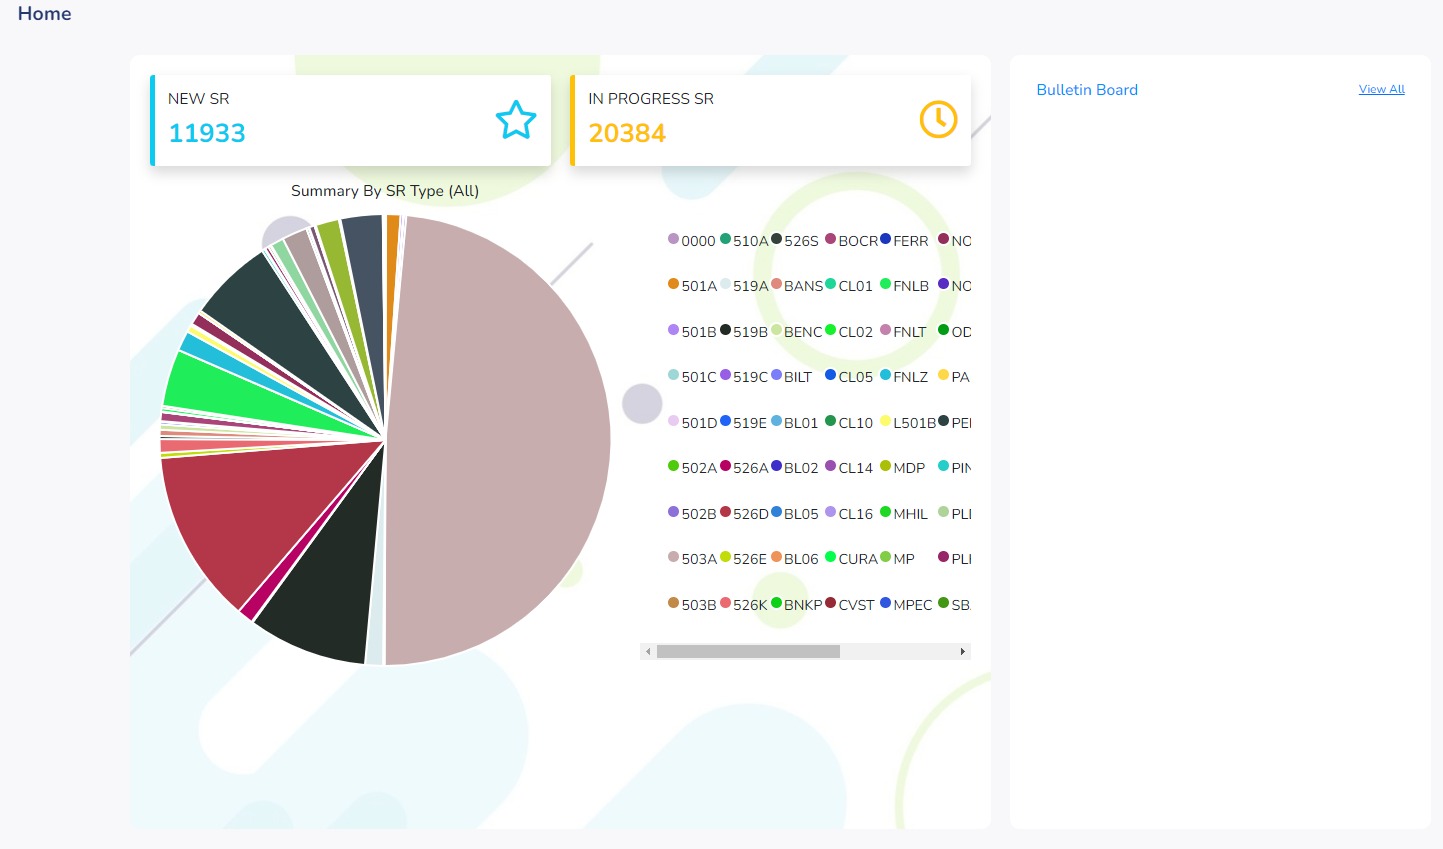Image resolution: width=1443 pixels, height=849 pixels.
Task: Click the 503A legend label
Action: coord(699,559)
